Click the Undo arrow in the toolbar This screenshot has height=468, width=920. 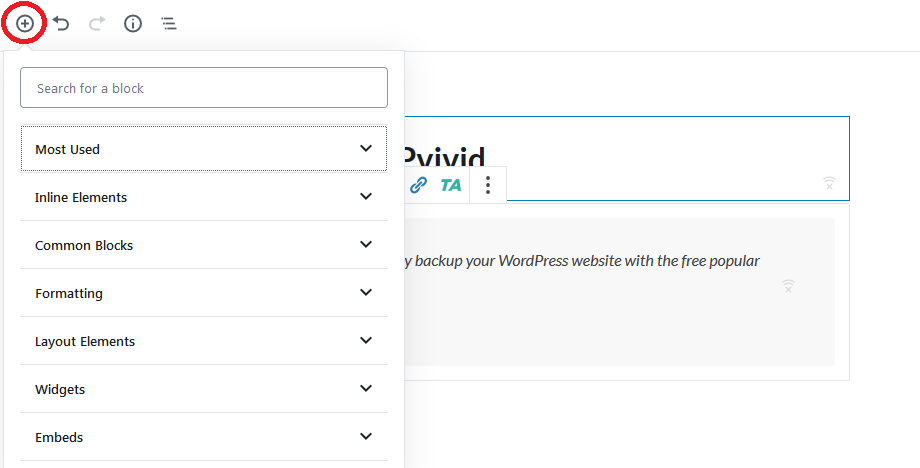click(62, 23)
